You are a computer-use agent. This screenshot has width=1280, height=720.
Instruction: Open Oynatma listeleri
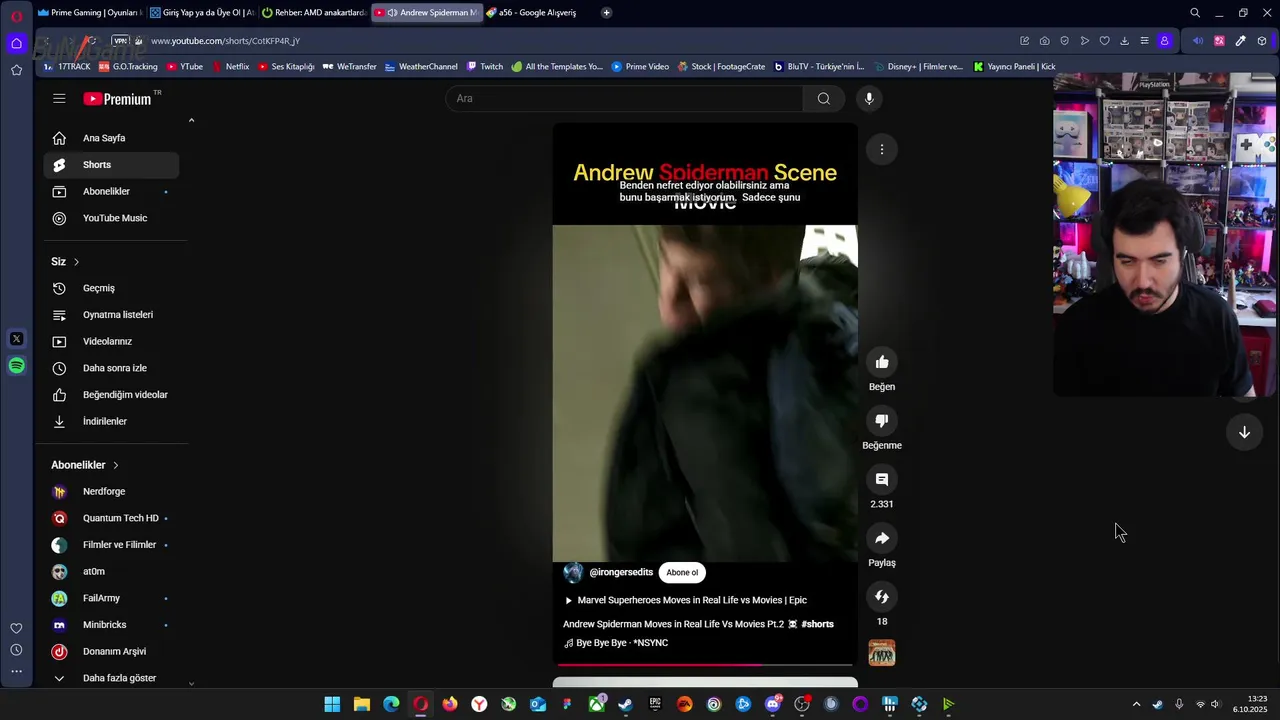tap(111, 315)
